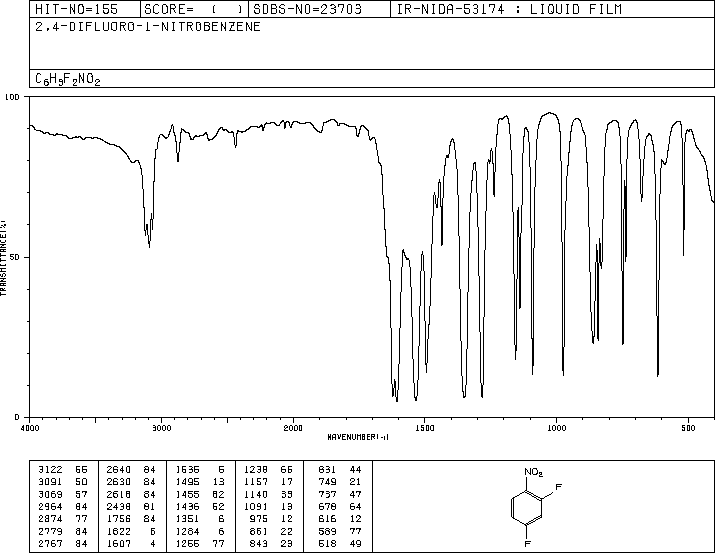The width and height of the screenshot is (715, 553).
Task: Click the 1091 peak table entry
Action: coord(269,506)
